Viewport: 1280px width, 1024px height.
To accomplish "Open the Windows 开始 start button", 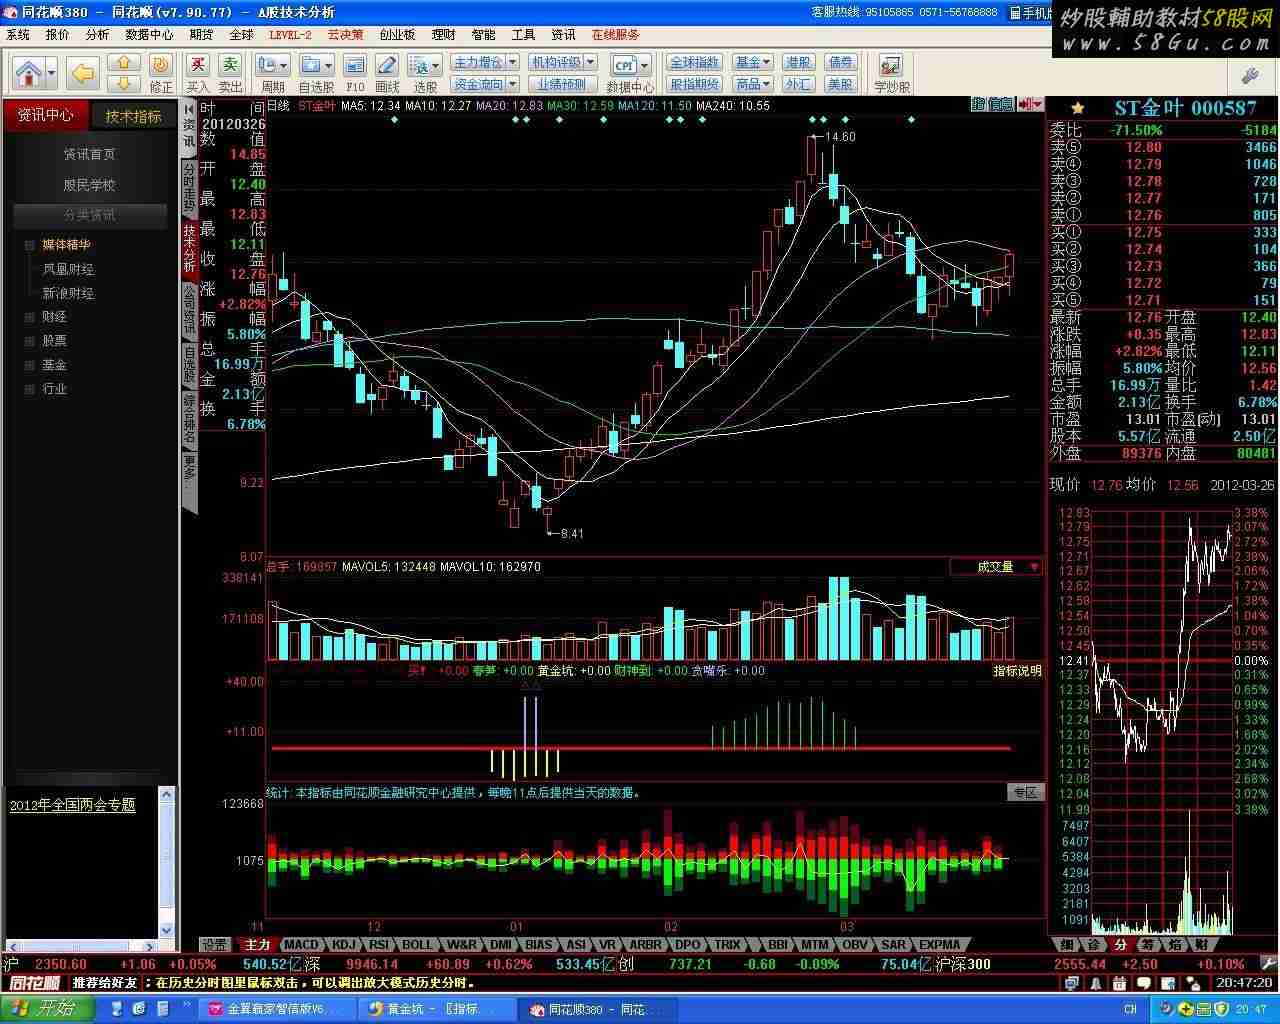I will click(x=47, y=1009).
